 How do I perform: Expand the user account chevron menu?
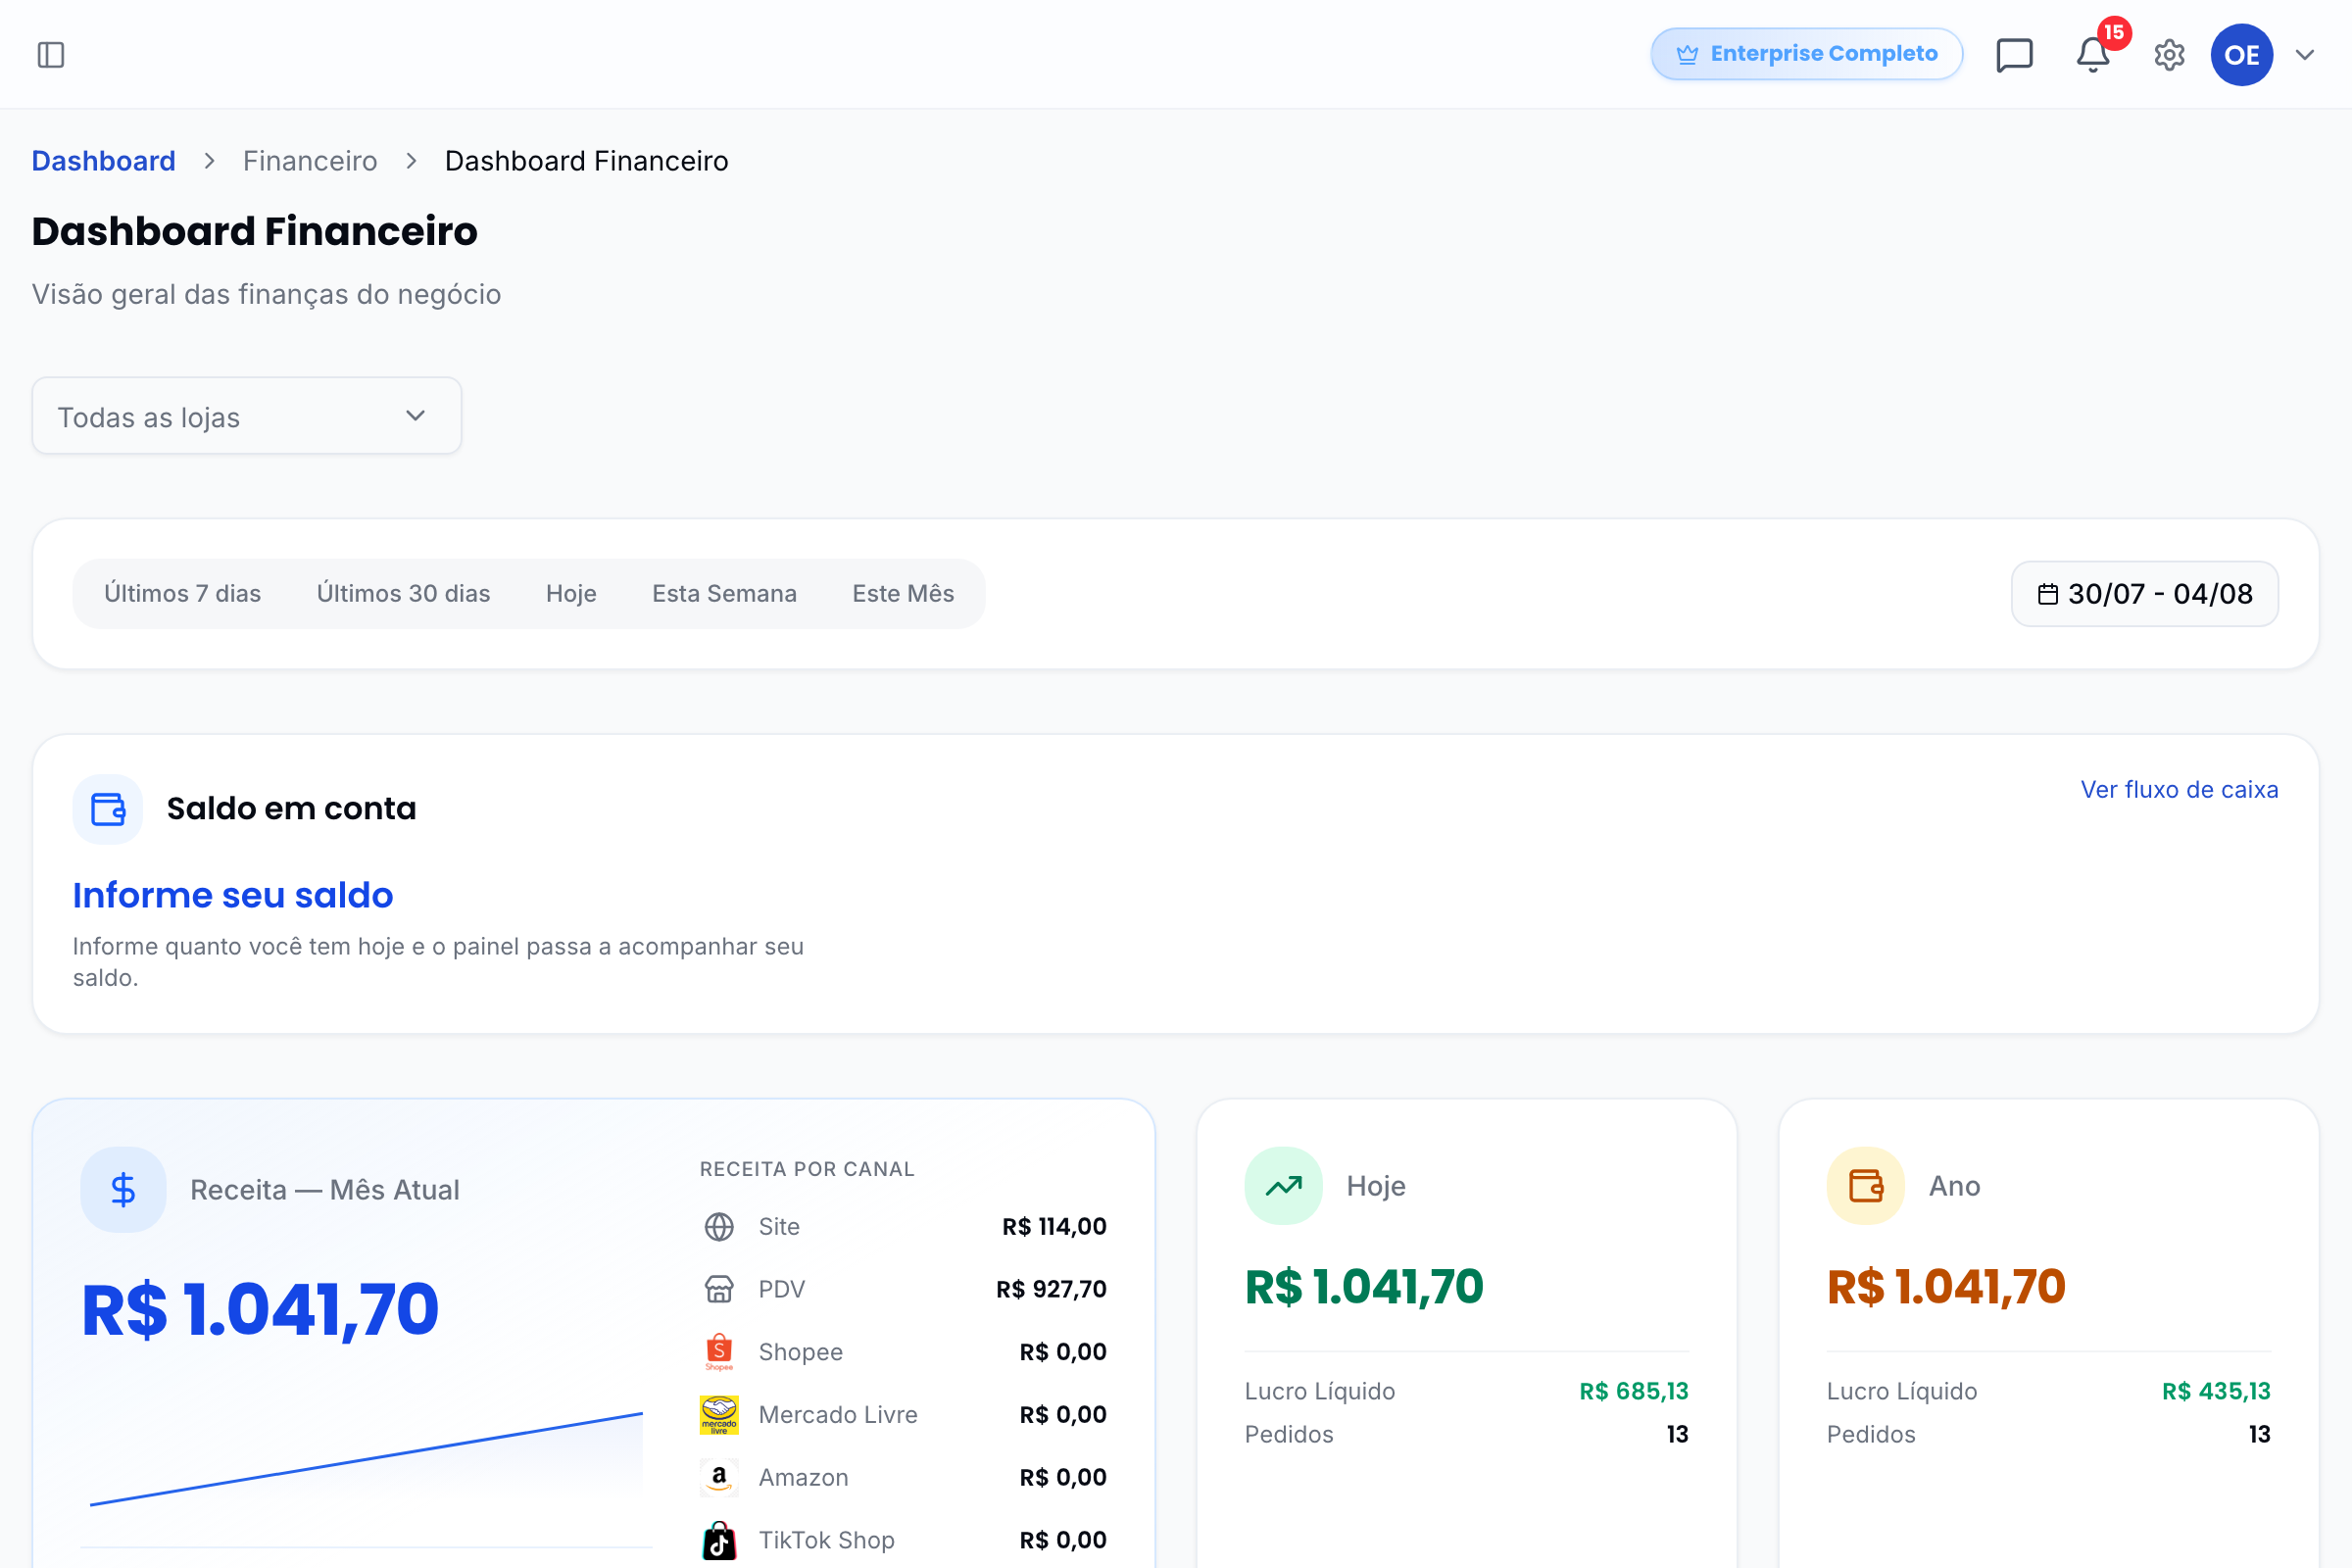(2305, 55)
